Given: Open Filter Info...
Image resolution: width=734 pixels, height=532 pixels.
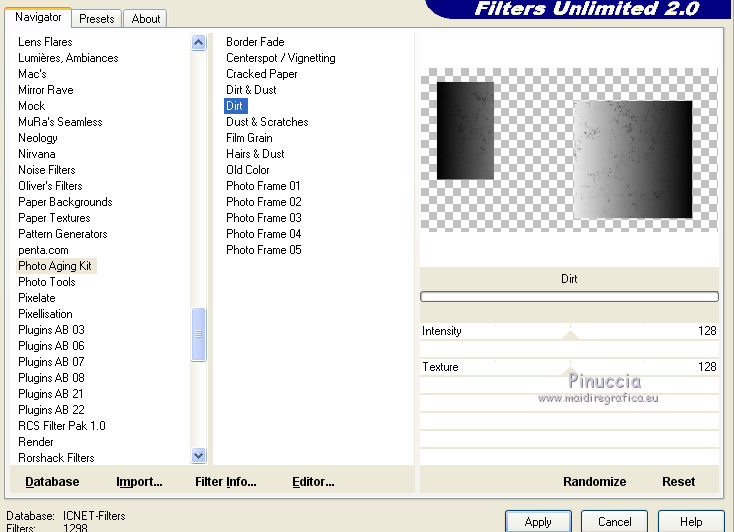Looking at the screenshot, I should coord(226,481).
